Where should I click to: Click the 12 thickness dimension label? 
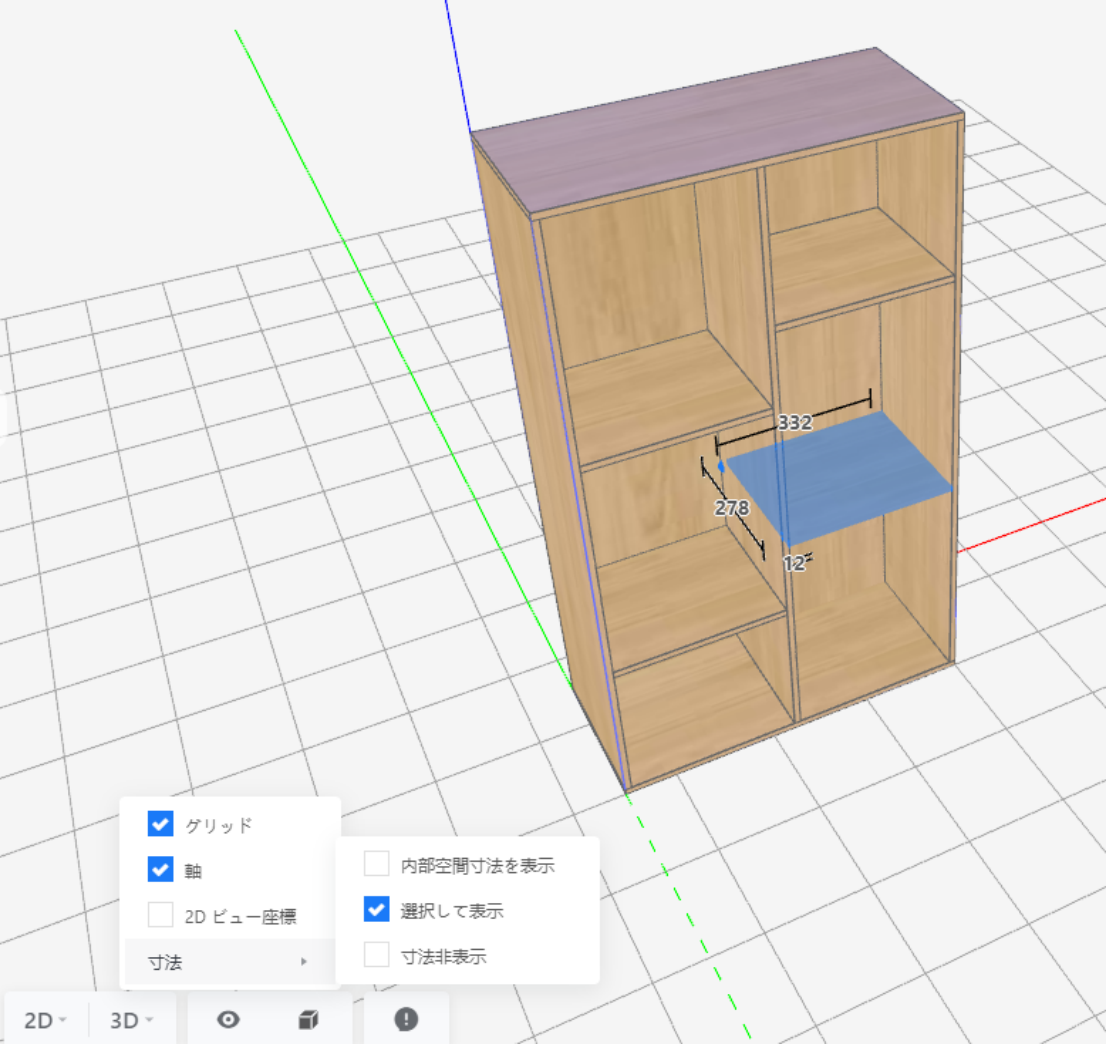pyautogui.click(x=794, y=563)
